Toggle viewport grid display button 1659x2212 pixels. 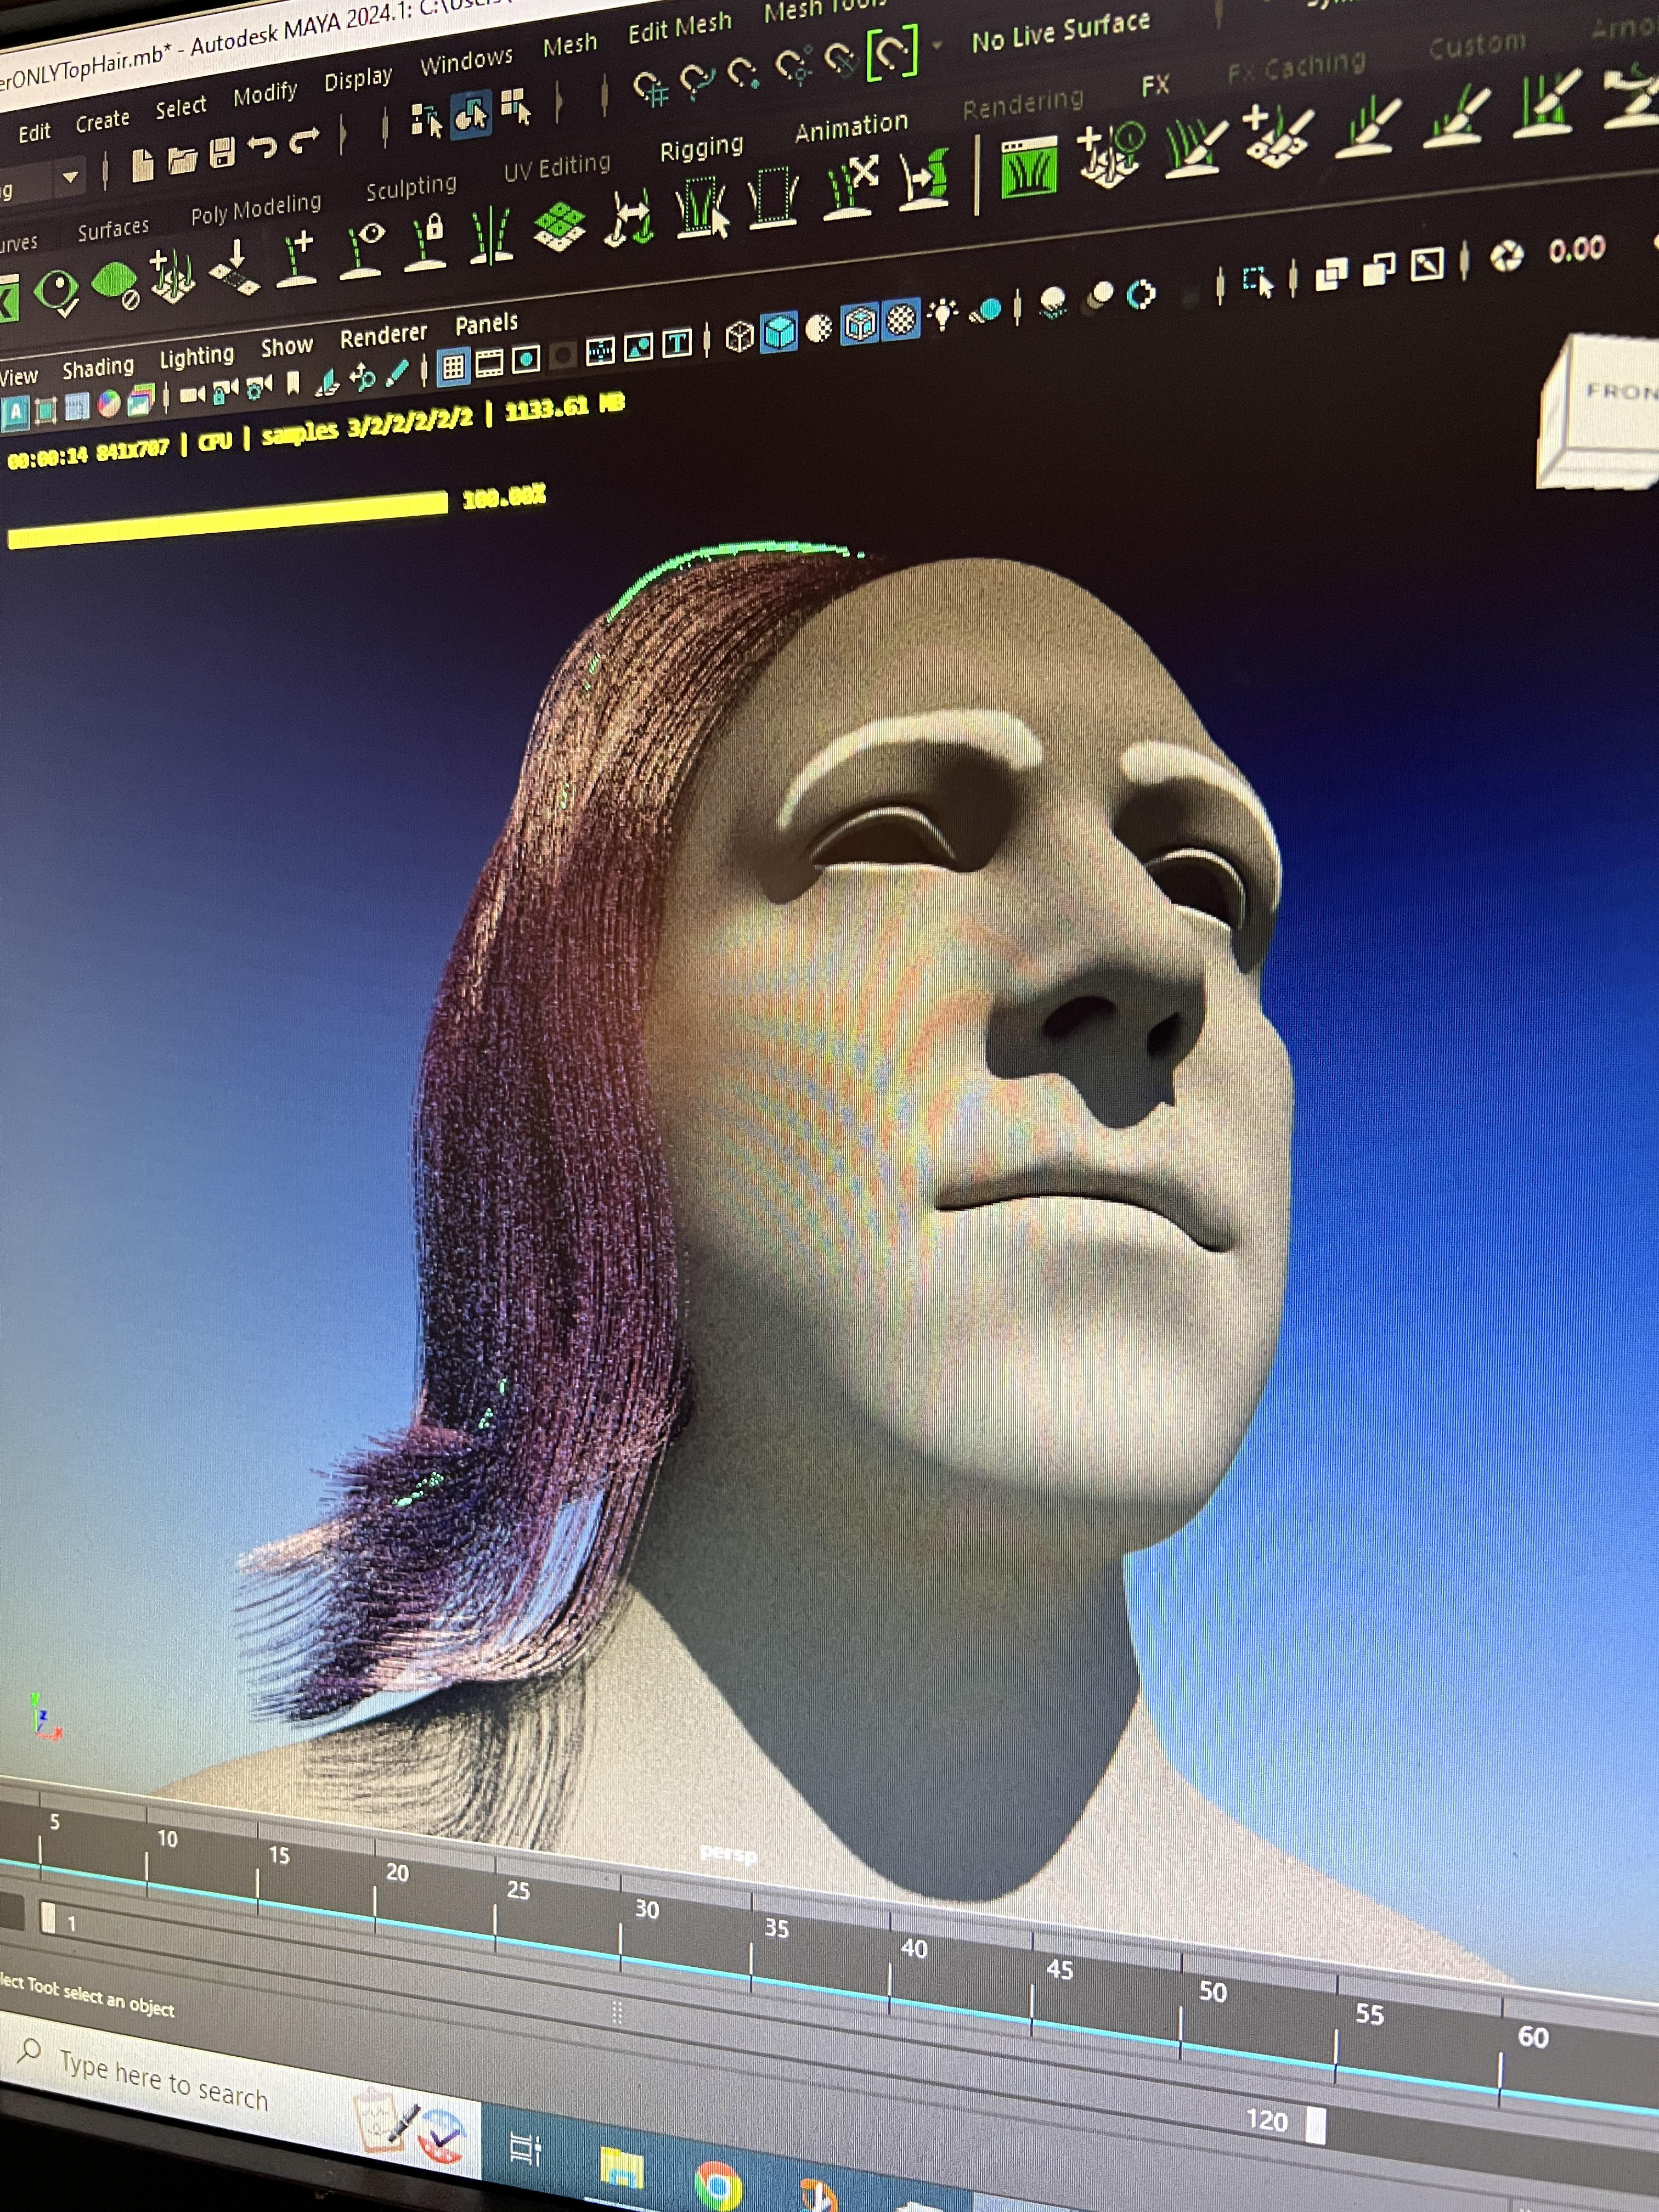point(453,367)
